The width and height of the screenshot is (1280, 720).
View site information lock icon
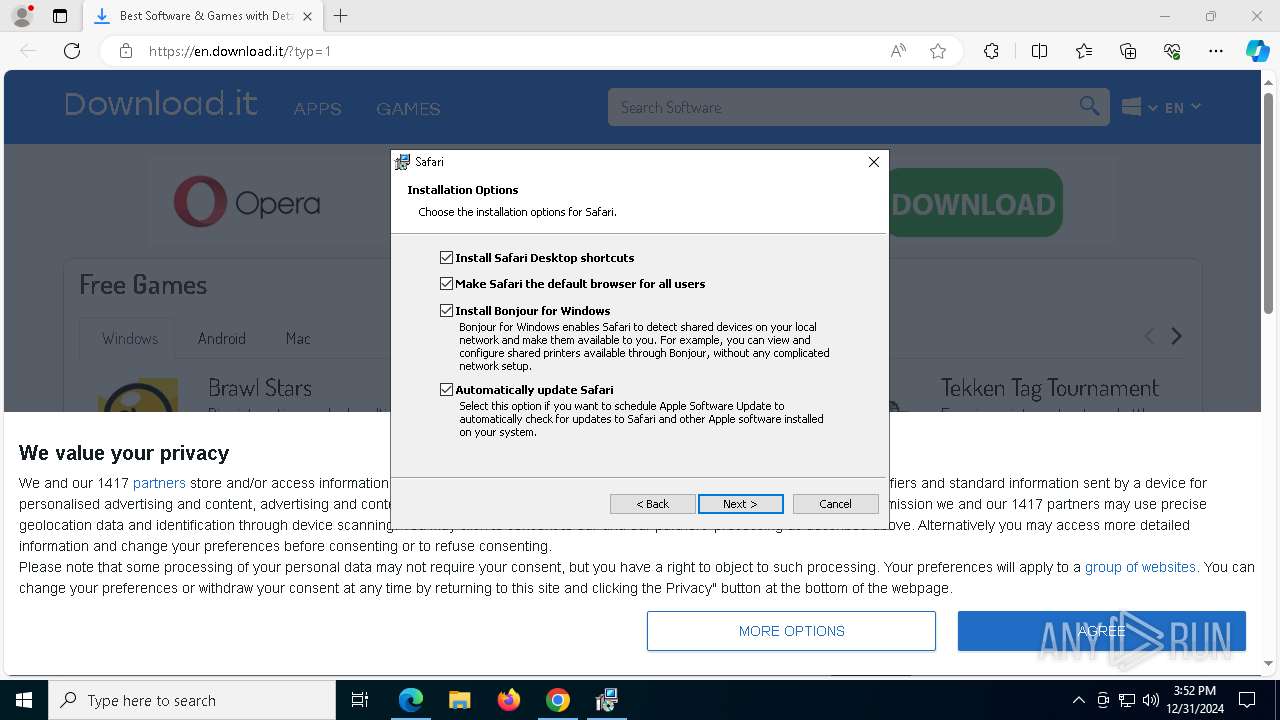[125, 51]
